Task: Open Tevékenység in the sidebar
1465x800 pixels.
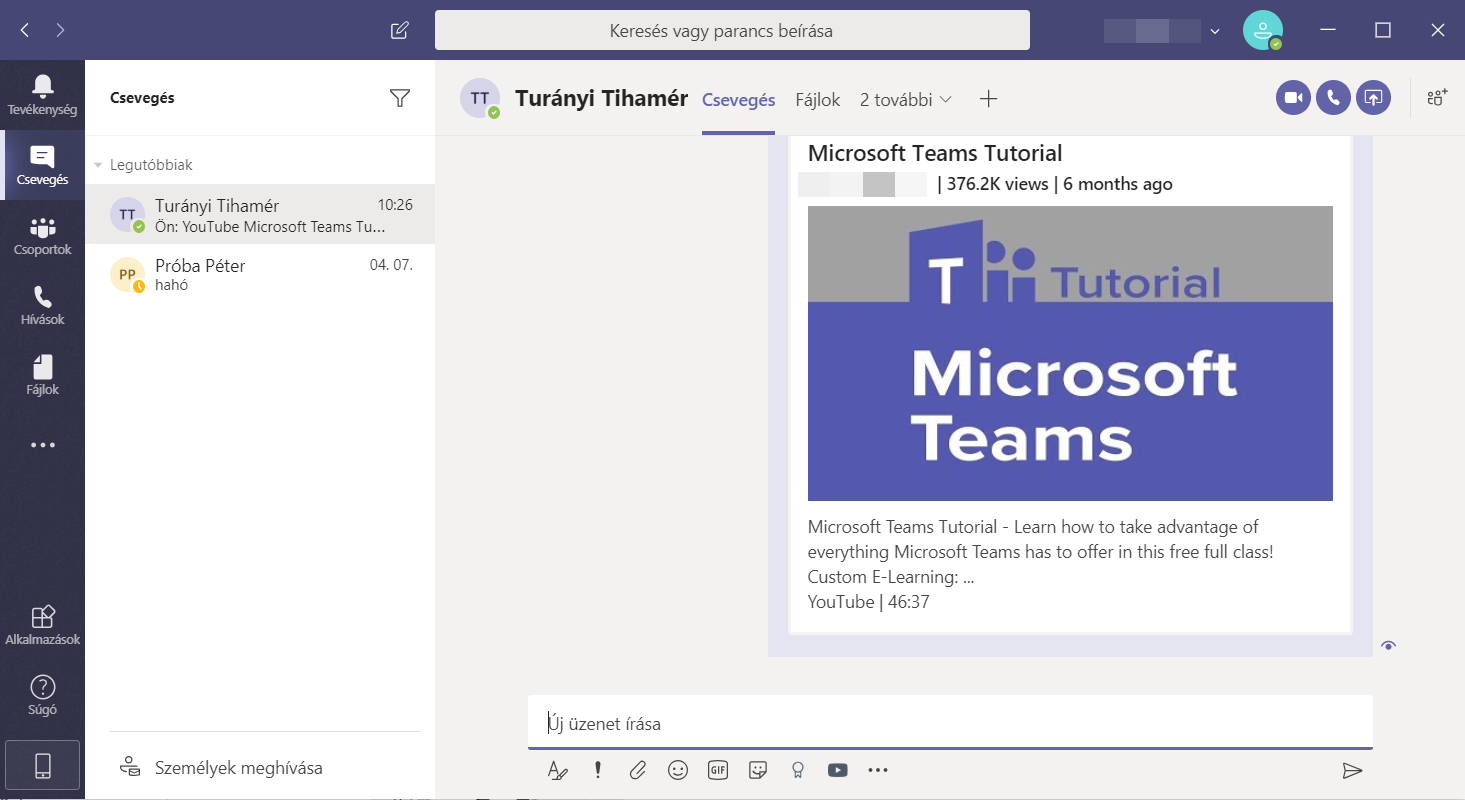Action: click(42, 95)
